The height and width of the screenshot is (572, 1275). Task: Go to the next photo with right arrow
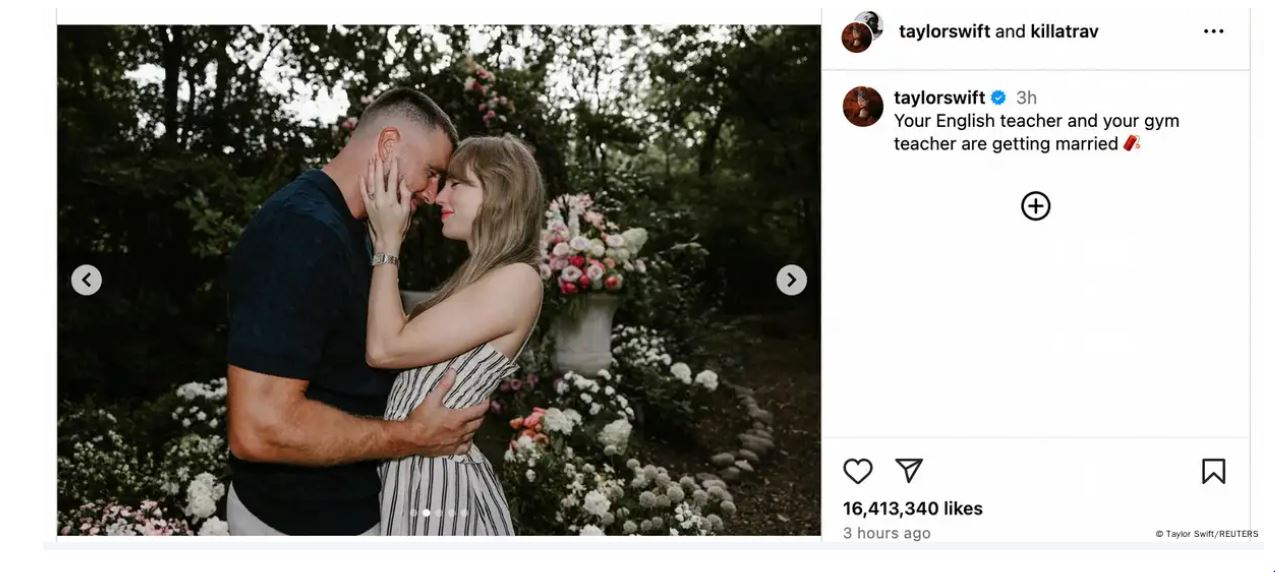[791, 280]
